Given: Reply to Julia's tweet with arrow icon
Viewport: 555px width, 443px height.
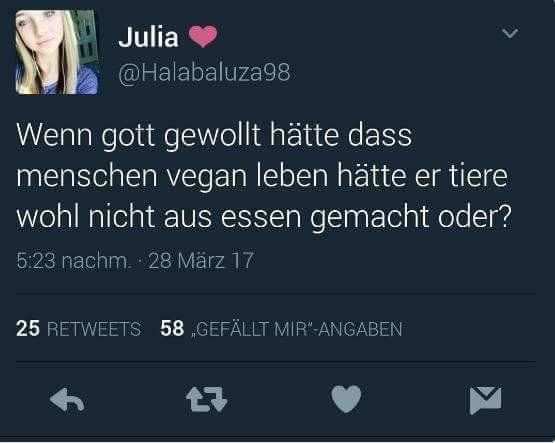Looking at the screenshot, I should [x=67, y=400].
